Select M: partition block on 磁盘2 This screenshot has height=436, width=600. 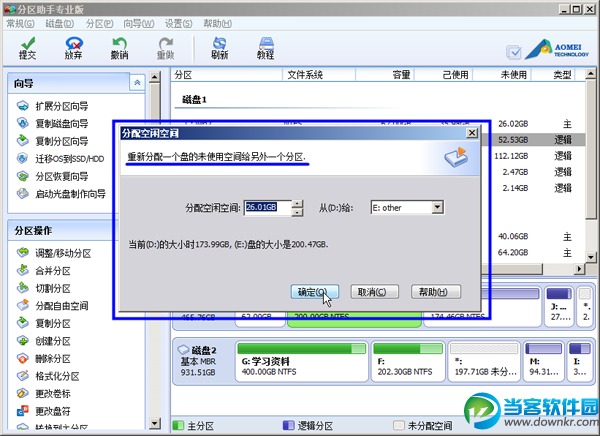click(x=543, y=362)
